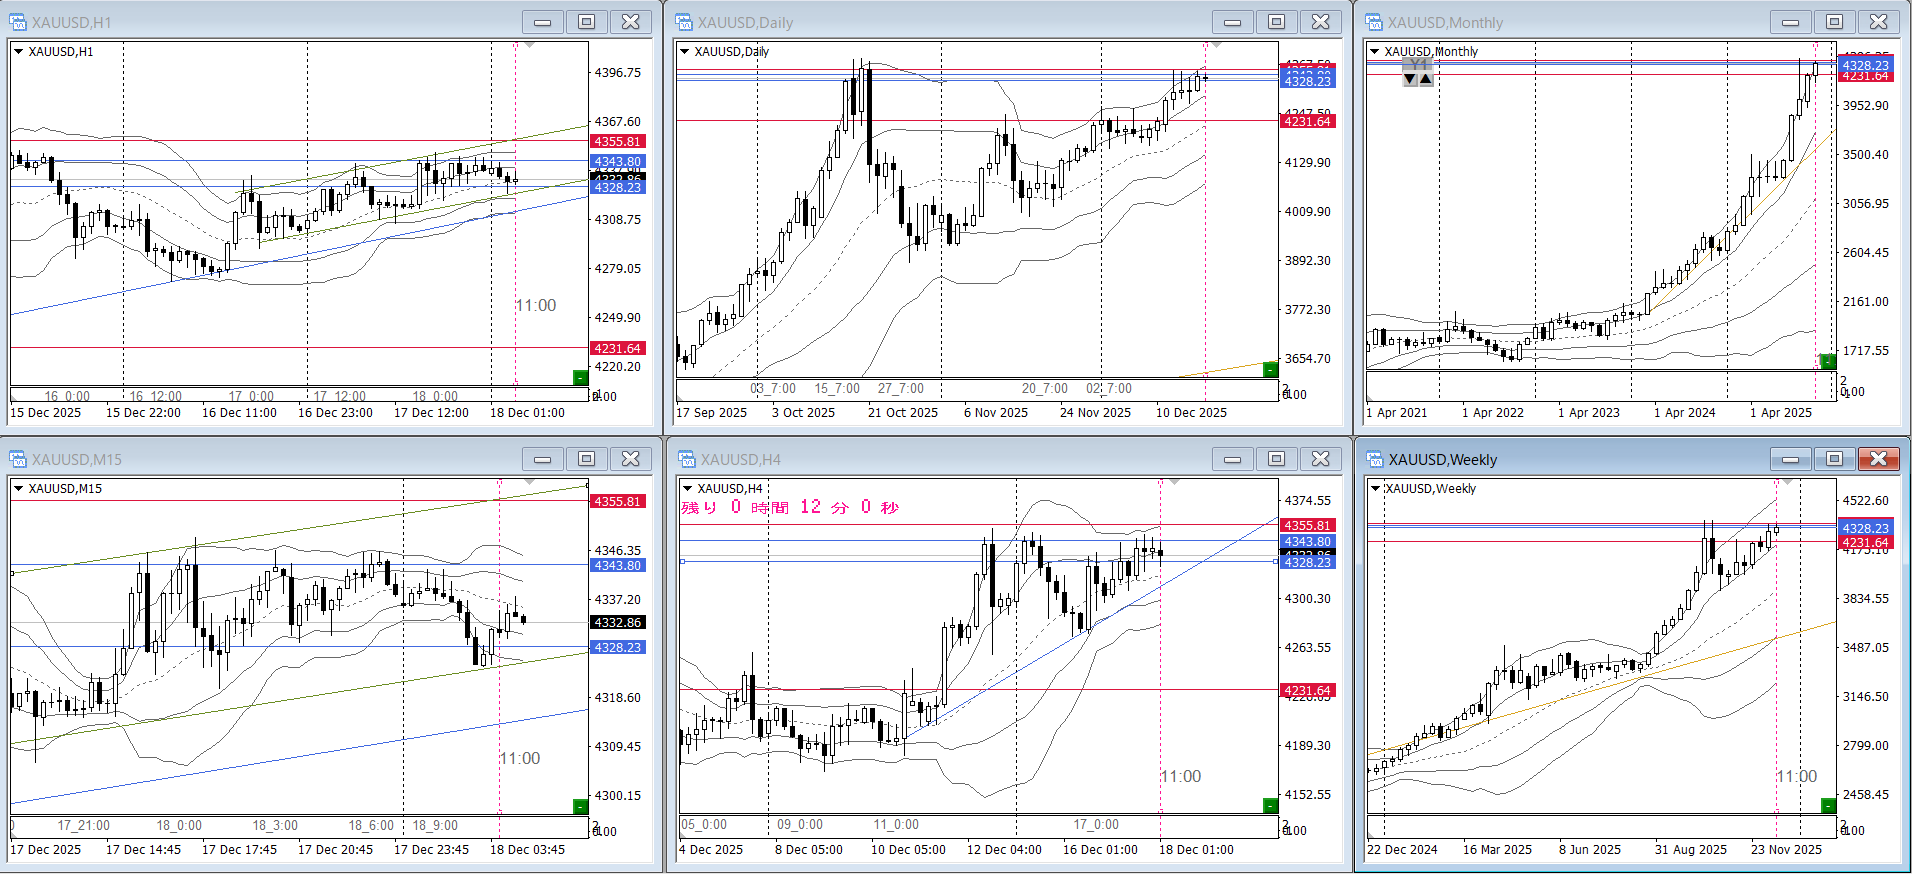Click the chart shift triangle on H1 chart
The width and height of the screenshot is (1912, 875).
[529, 45]
